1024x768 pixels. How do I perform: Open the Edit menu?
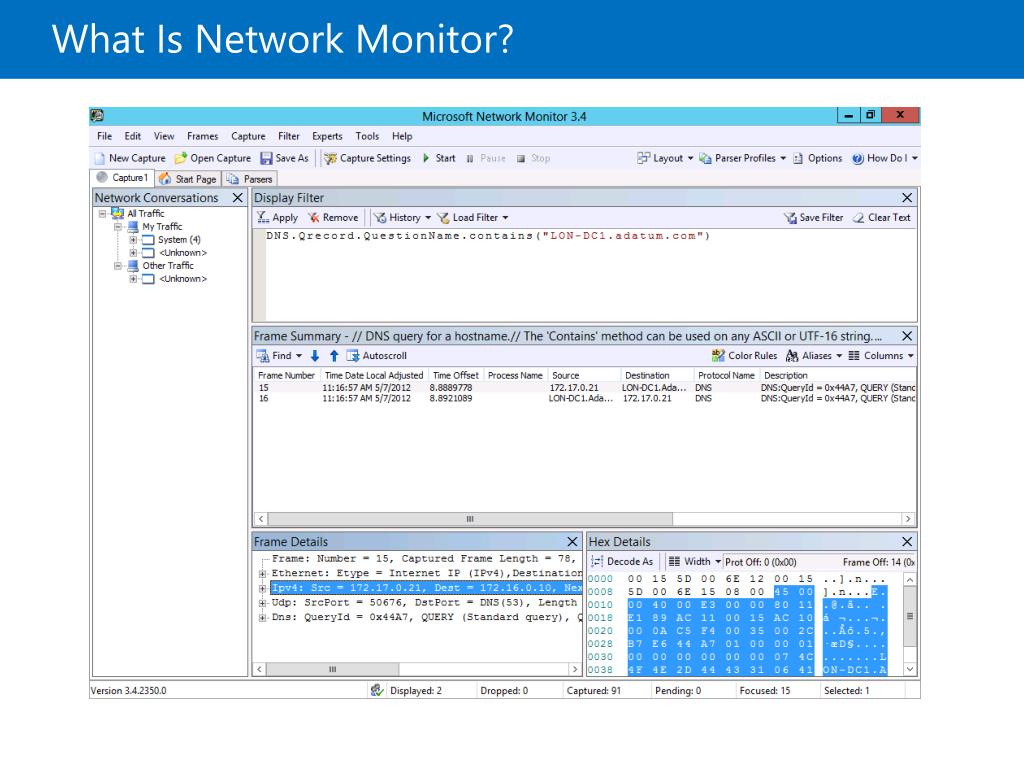[133, 136]
